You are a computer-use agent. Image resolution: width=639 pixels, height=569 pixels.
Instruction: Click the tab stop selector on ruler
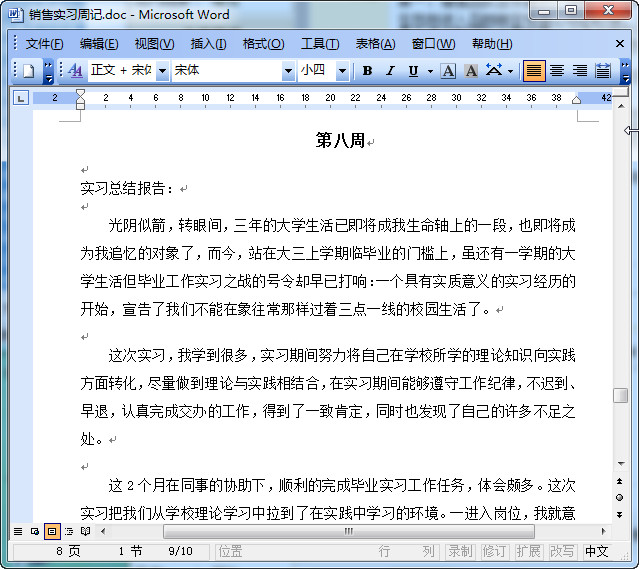click(x=21, y=98)
